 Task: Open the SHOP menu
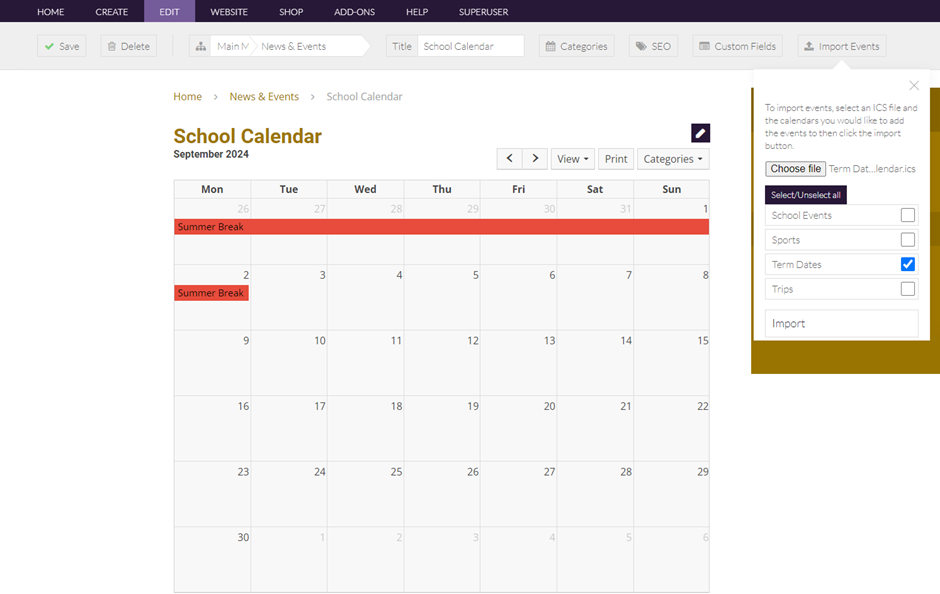click(291, 11)
